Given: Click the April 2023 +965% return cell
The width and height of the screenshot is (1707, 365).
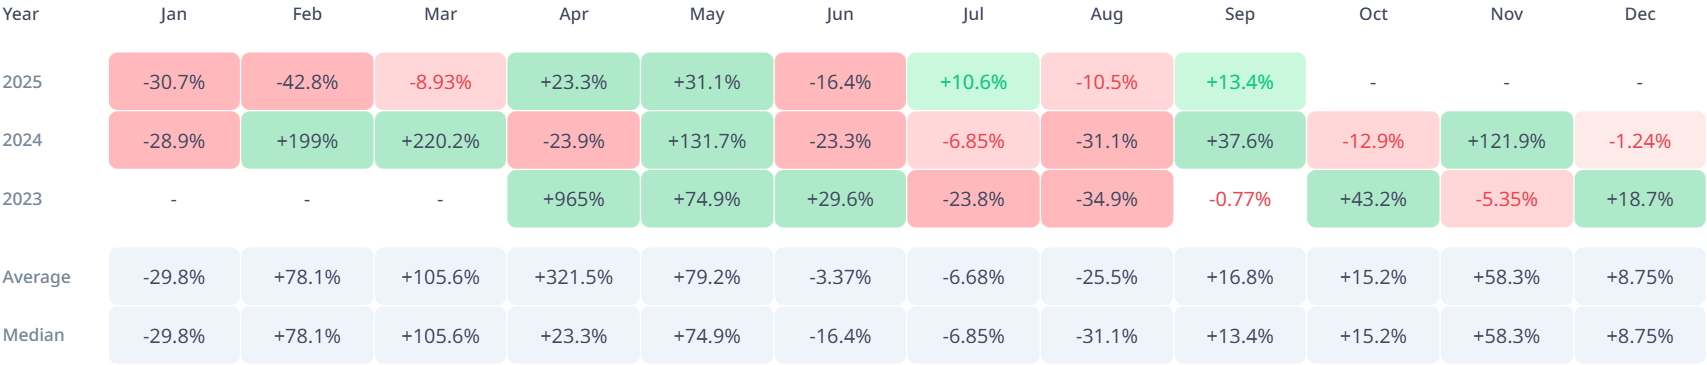Looking at the screenshot, I should tap(573, 199).
